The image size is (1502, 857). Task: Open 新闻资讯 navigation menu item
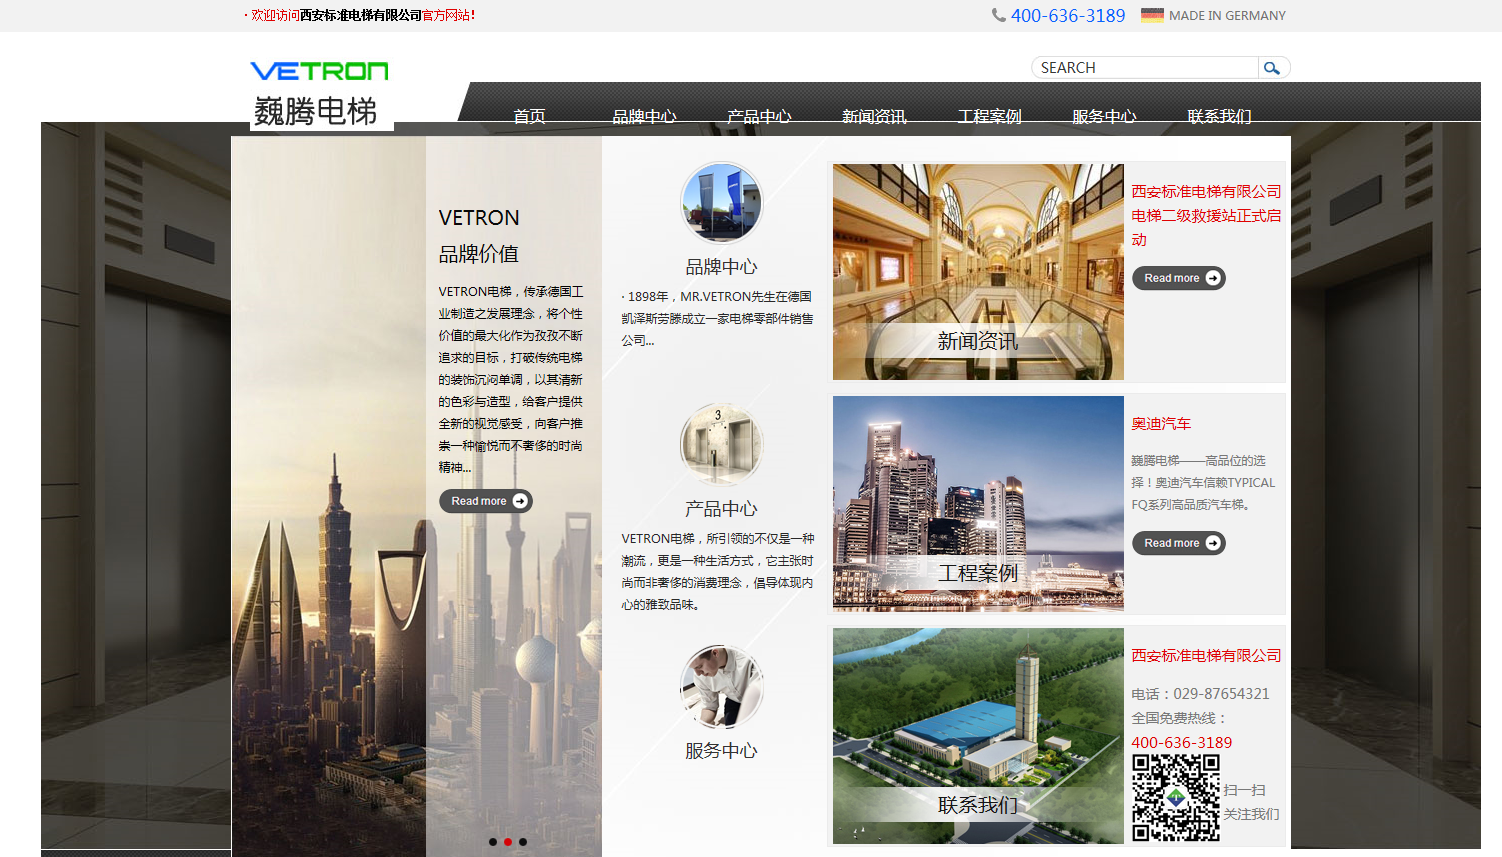tap(874, 116)
